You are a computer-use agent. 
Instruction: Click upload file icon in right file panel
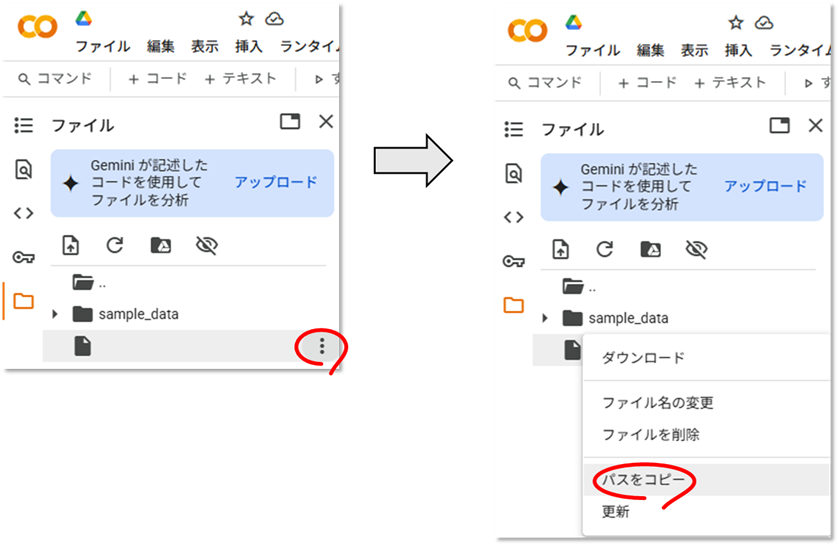point(561,249)
